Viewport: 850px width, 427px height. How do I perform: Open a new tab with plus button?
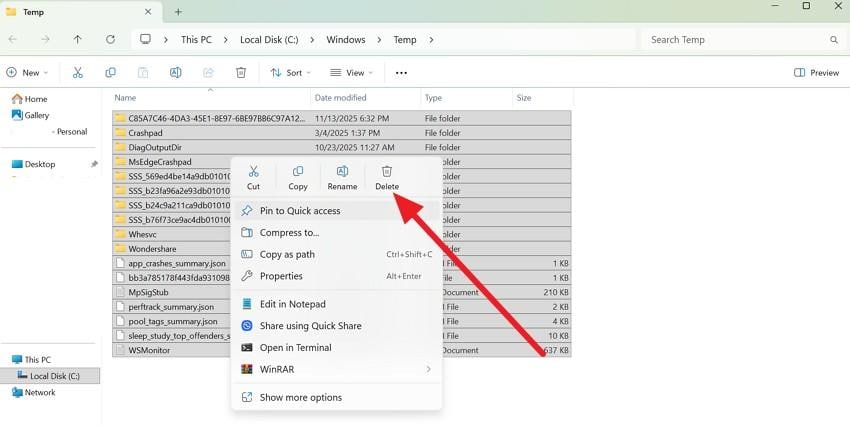[178, 11]
